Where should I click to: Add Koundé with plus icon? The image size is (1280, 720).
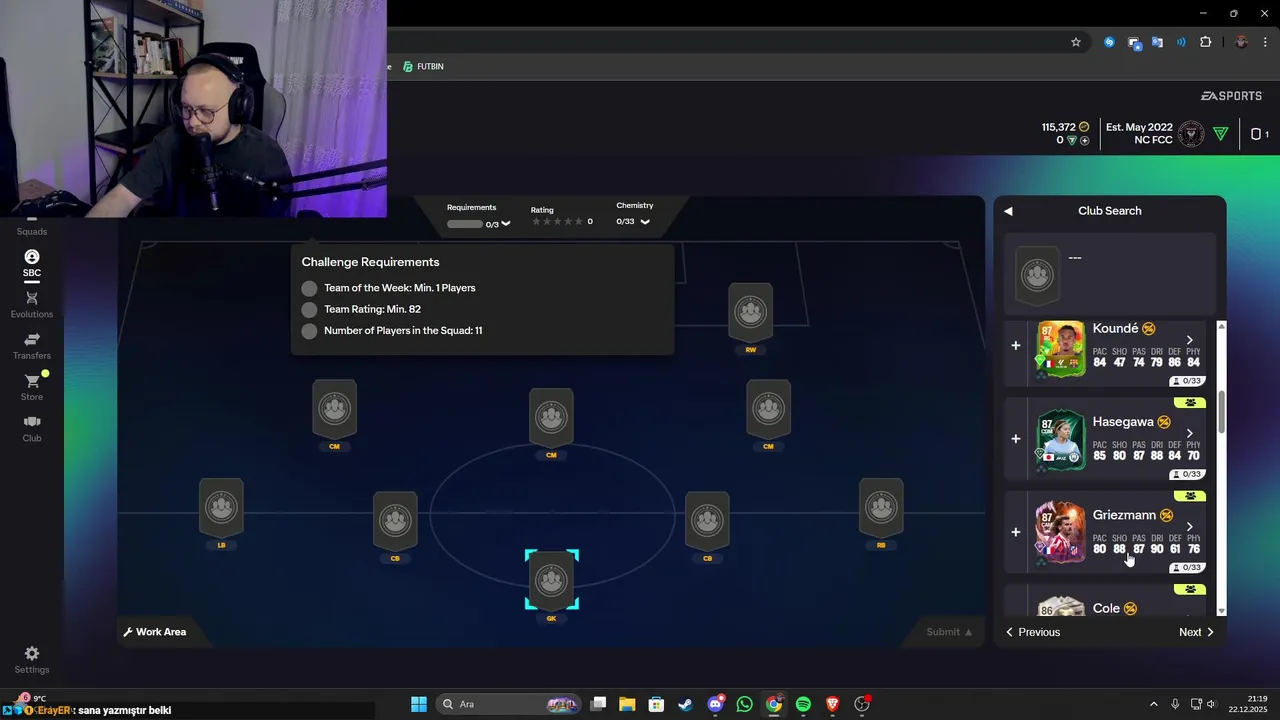pyautogui.click(x=1016, y=345)
